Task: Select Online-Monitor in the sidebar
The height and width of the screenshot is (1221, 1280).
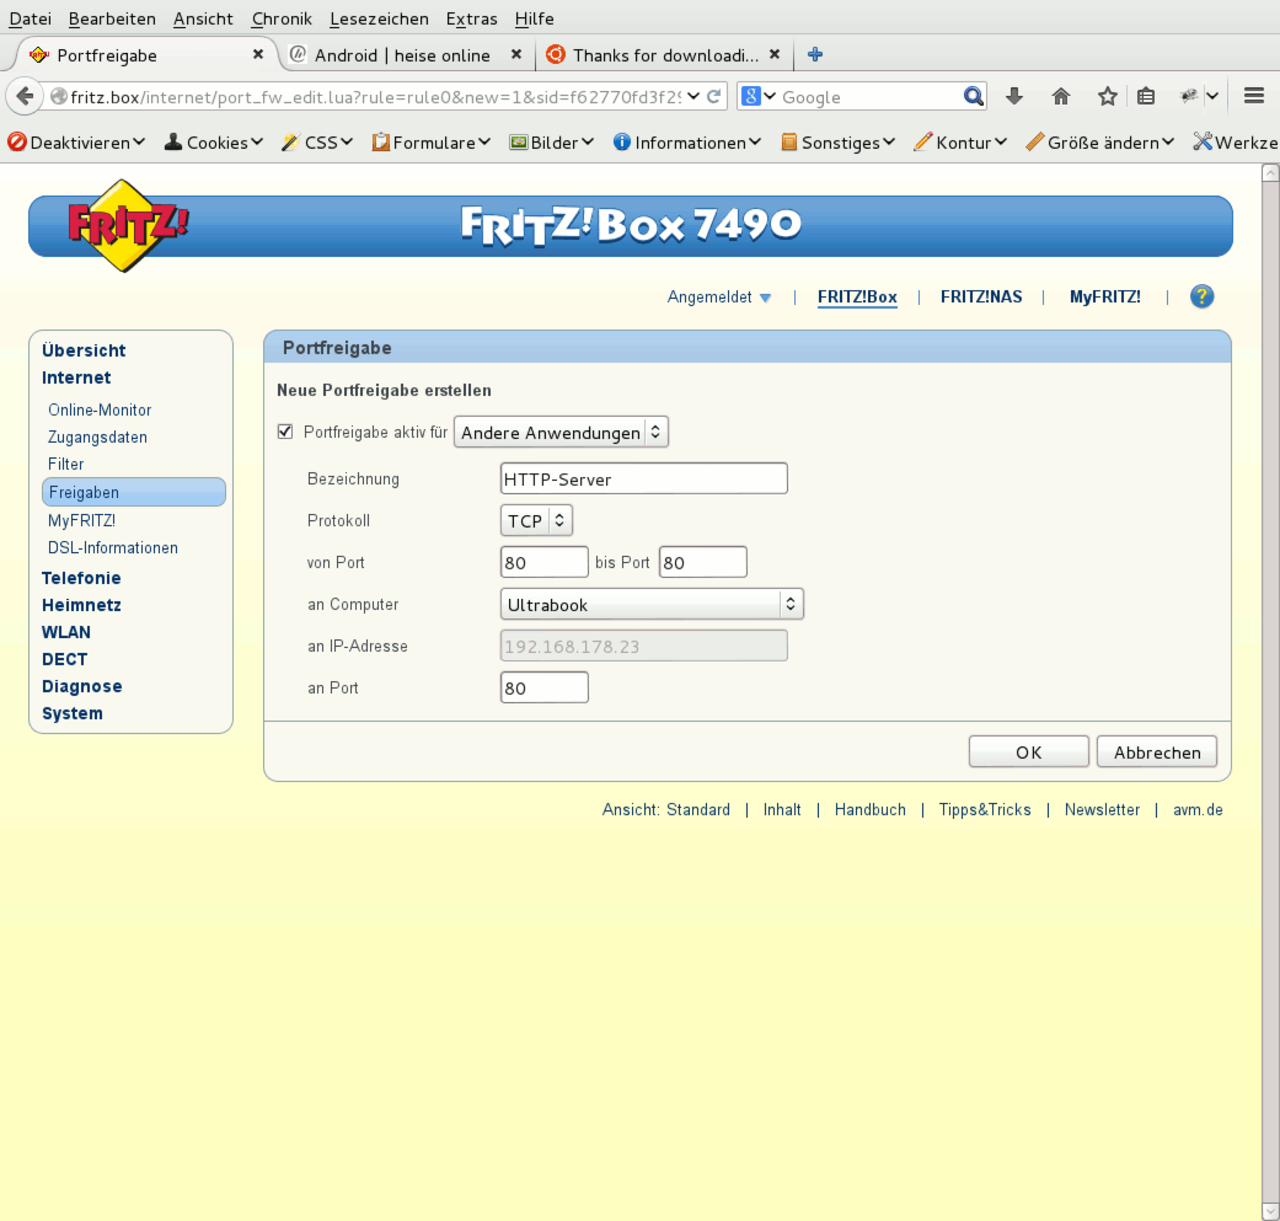Action: pyautogui.click(x=100, y=410)
